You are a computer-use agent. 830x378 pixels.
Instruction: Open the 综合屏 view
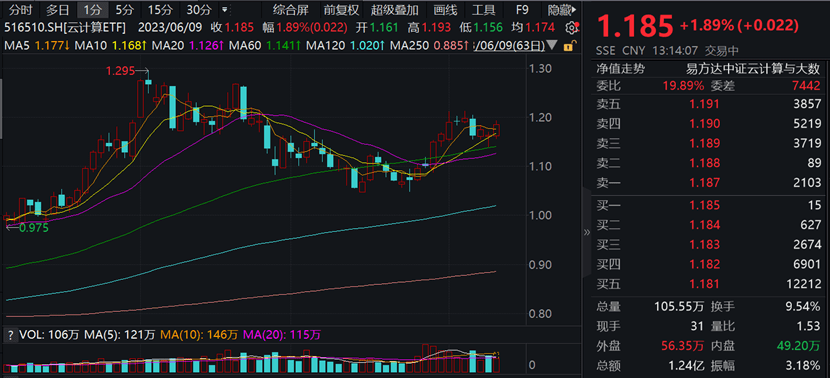point(291,10)
